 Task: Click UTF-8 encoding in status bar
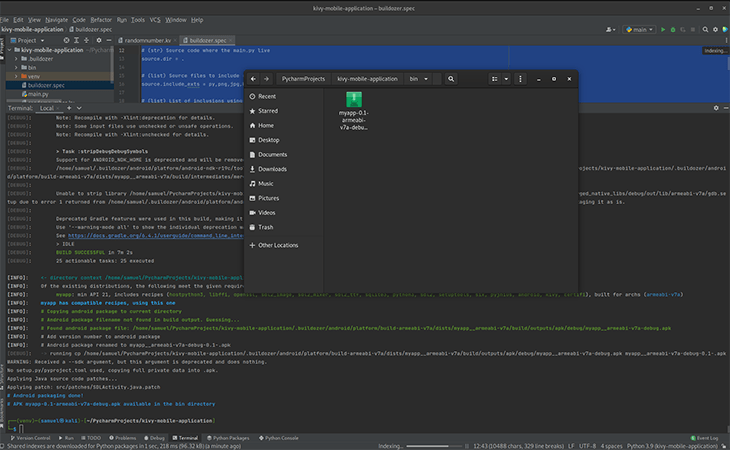(587, 446)
